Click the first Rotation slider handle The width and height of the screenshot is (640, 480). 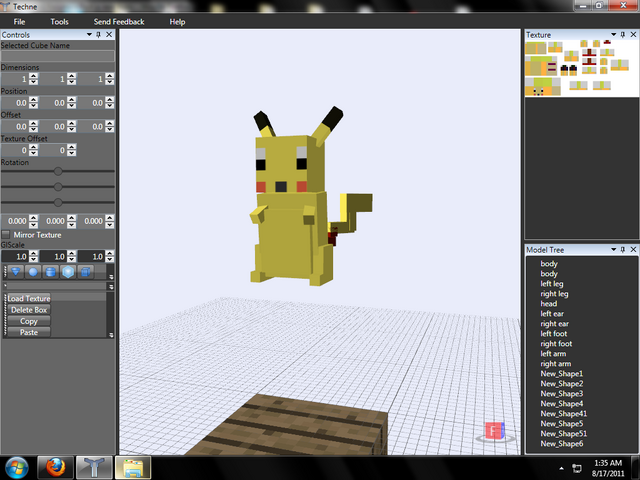tap(58, 171)
